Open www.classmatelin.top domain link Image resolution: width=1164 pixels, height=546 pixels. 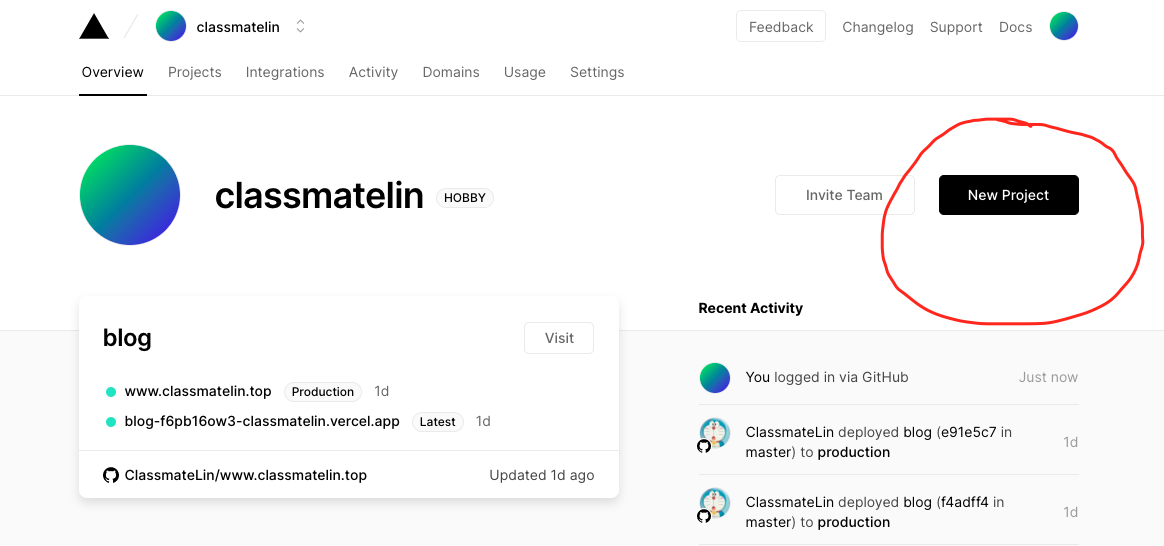pos(198,391)
